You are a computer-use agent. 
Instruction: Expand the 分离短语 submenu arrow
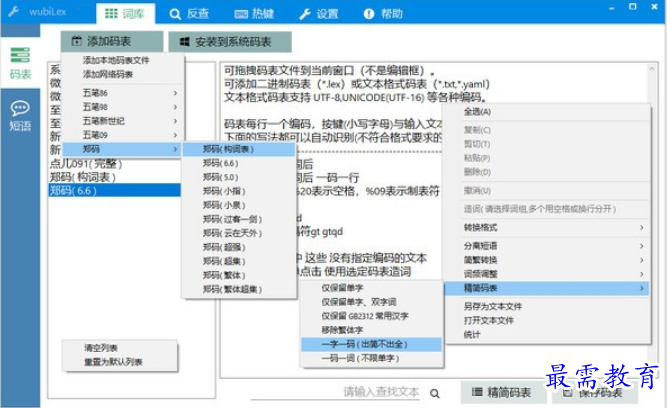coord(641,246)
